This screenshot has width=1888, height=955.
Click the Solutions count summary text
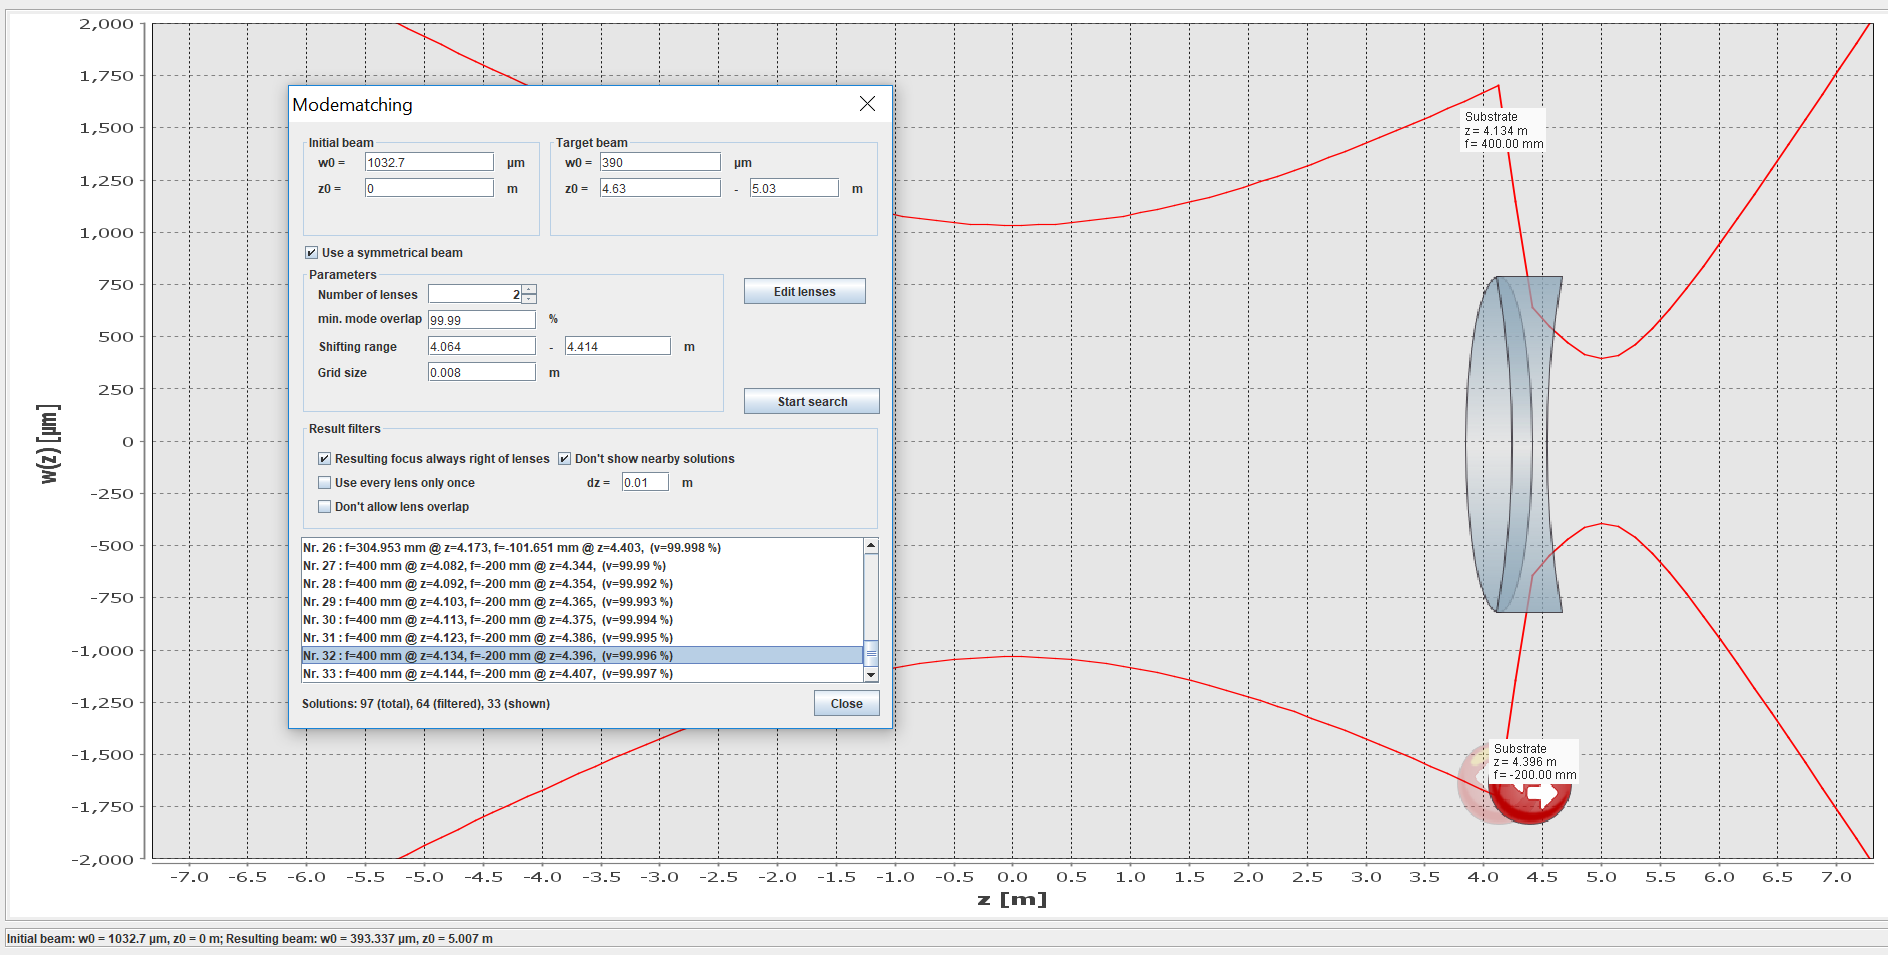pos(426,704)
